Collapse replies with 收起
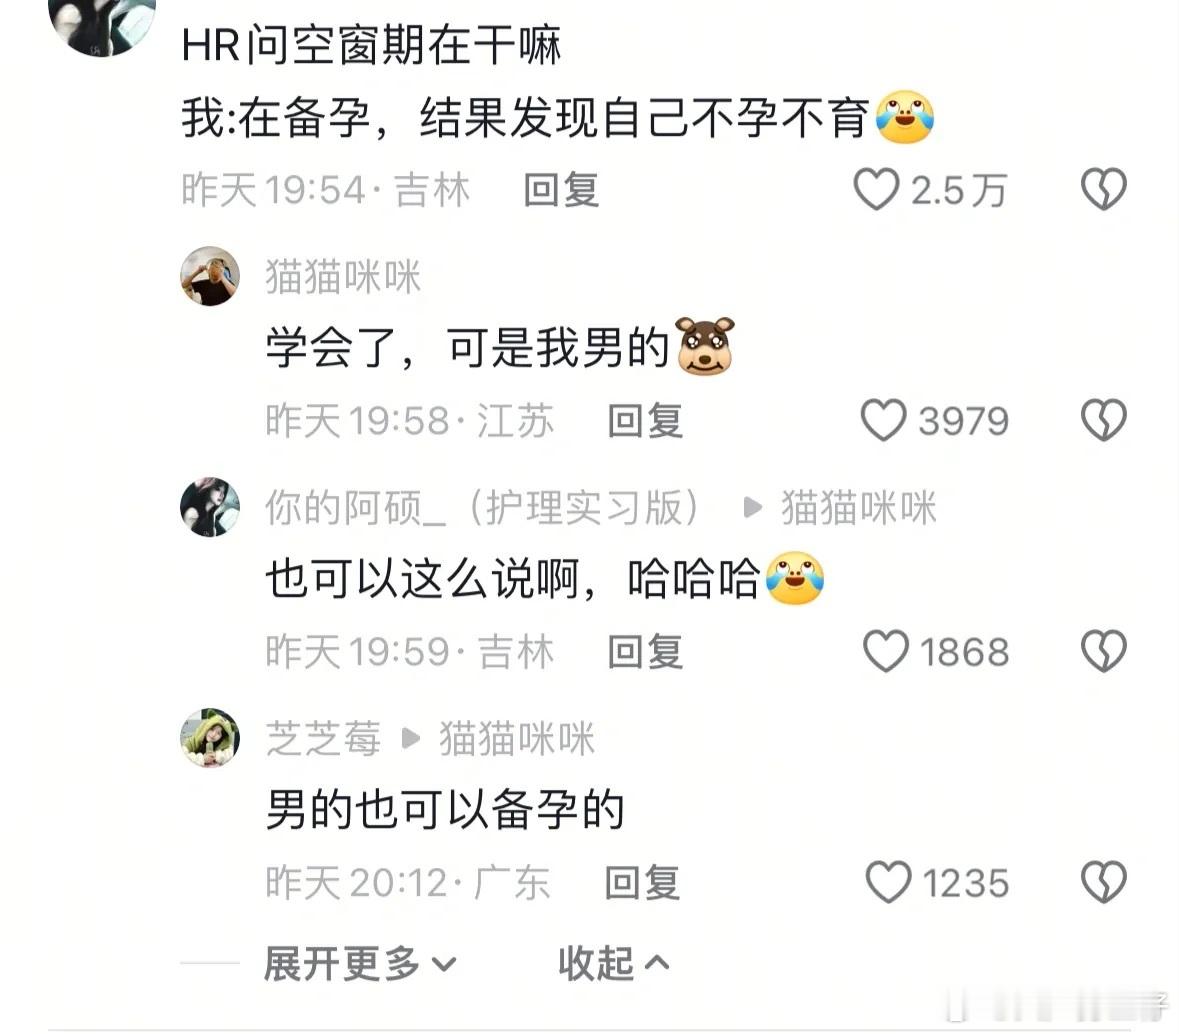Image resolution: width=1179 pixels, height=1034 pixels. 614,963
